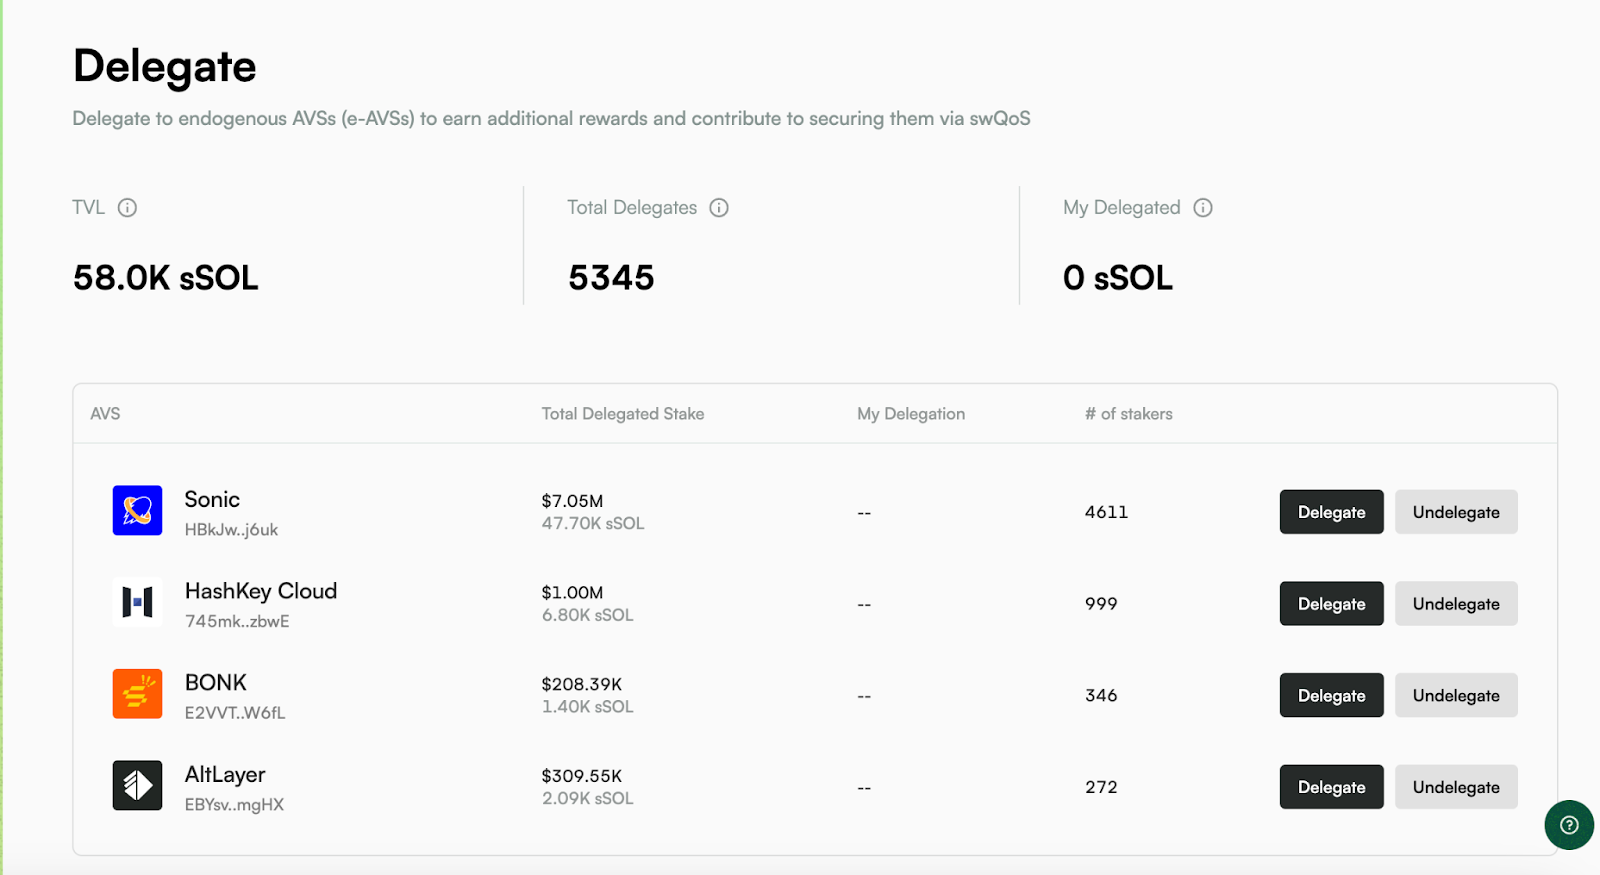Image resolution: width=1600 pixels, height=875 pixels.
Task: Click the Total Delegates label
Action: pos(632,208)
